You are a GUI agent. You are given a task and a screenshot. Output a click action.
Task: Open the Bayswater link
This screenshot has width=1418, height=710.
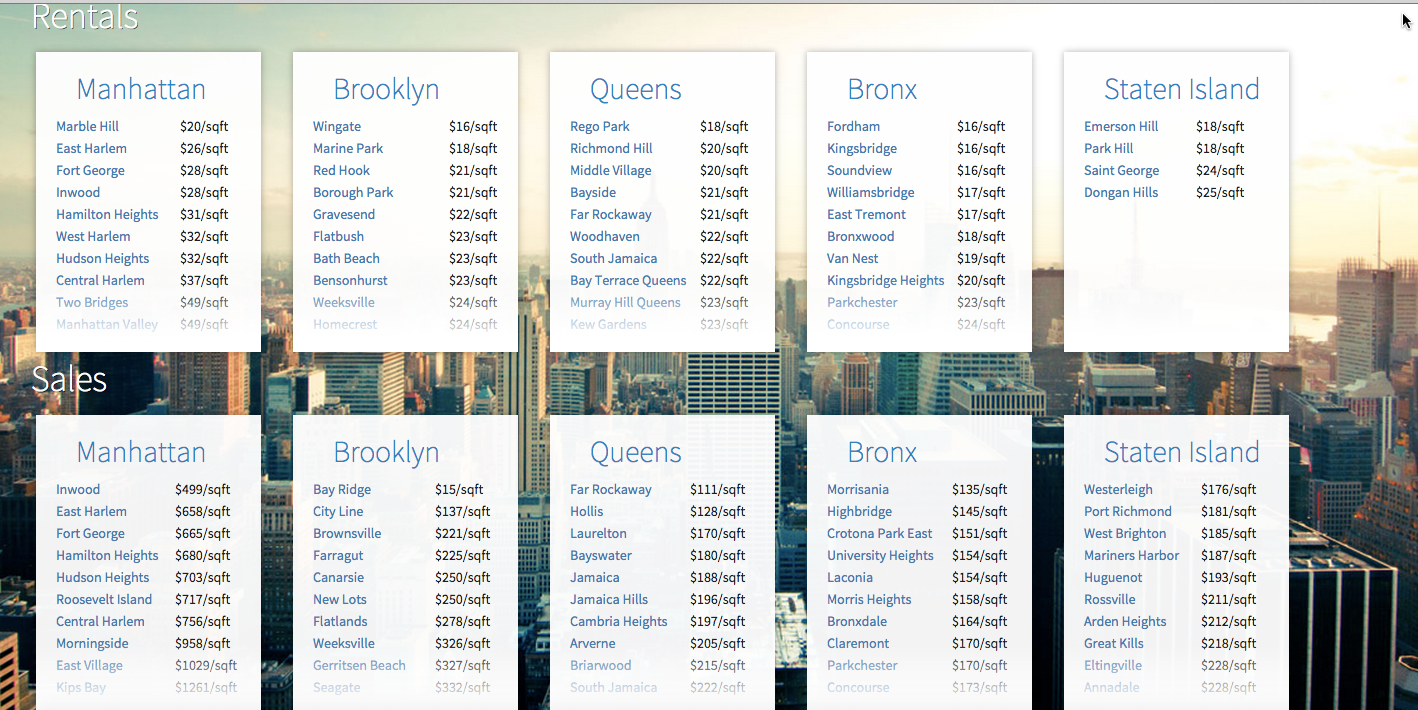601,555
